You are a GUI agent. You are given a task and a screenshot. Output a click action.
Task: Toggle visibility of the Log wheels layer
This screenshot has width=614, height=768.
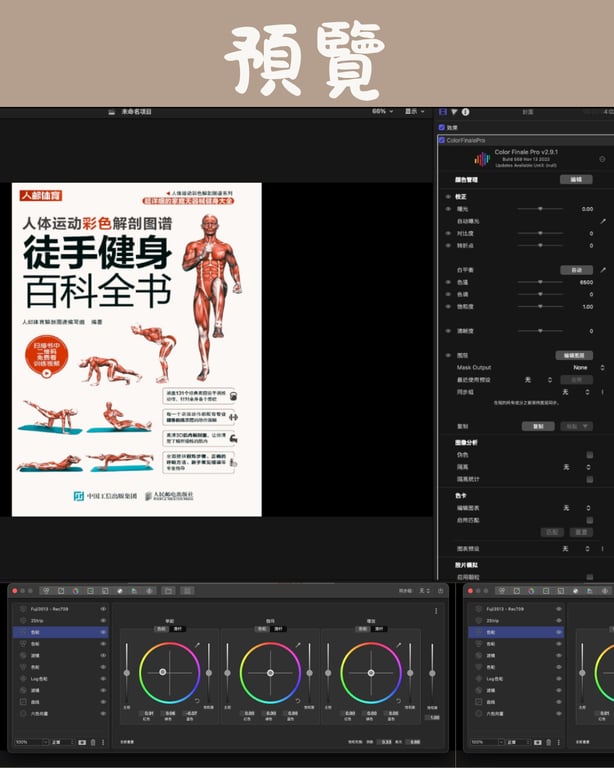(103, 679)
